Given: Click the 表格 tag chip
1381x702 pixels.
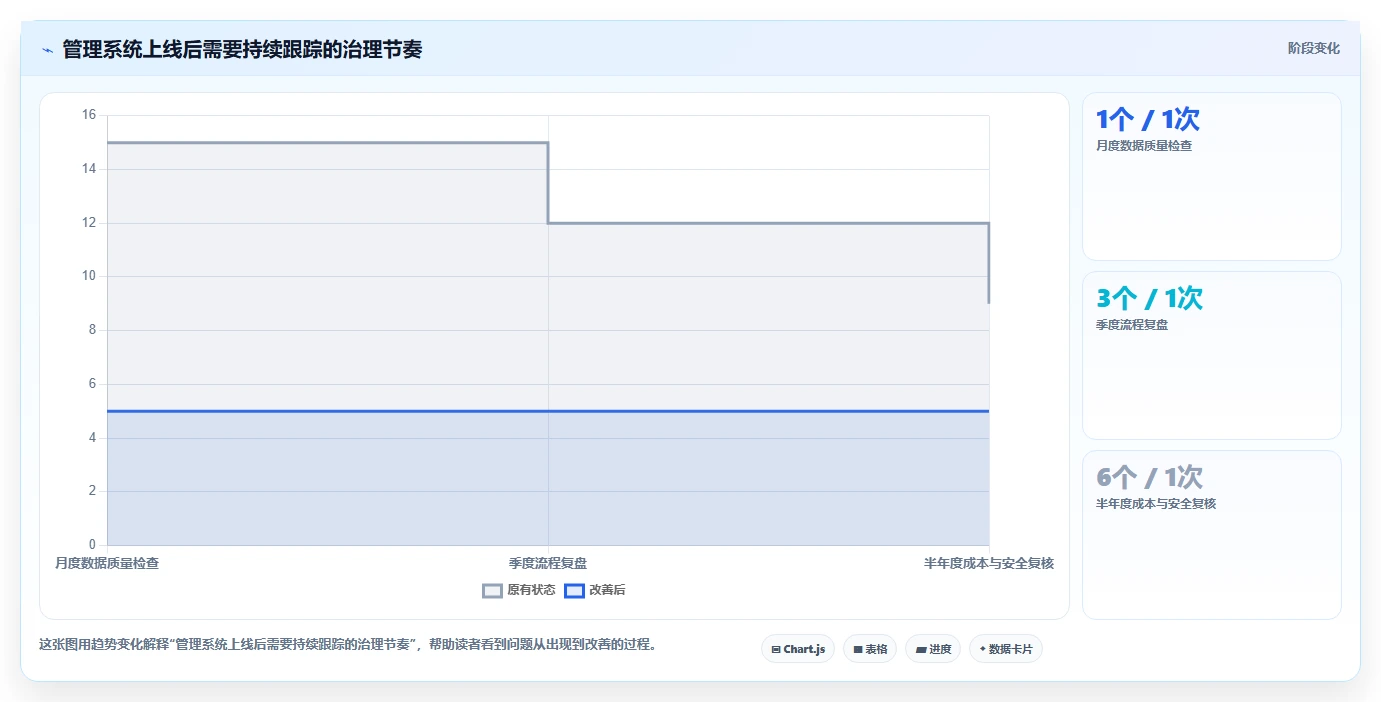Looking at the screenshot, I should 870,649.
